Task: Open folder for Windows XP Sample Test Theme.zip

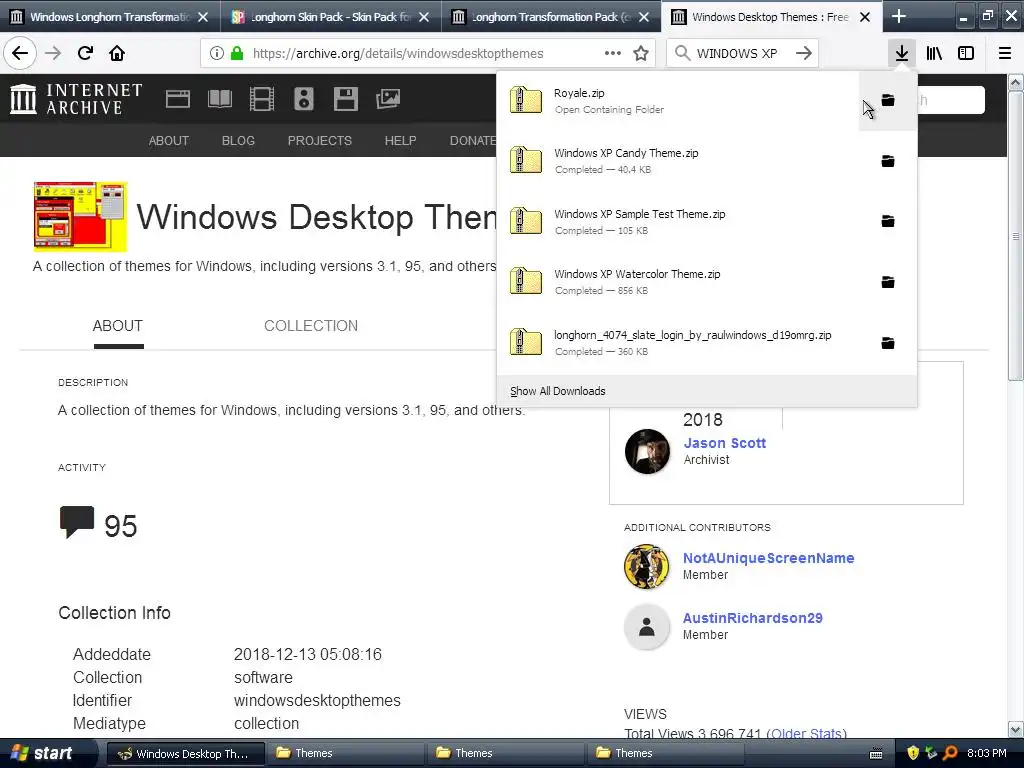Action: pyautogui.click(x=888, y=221)
